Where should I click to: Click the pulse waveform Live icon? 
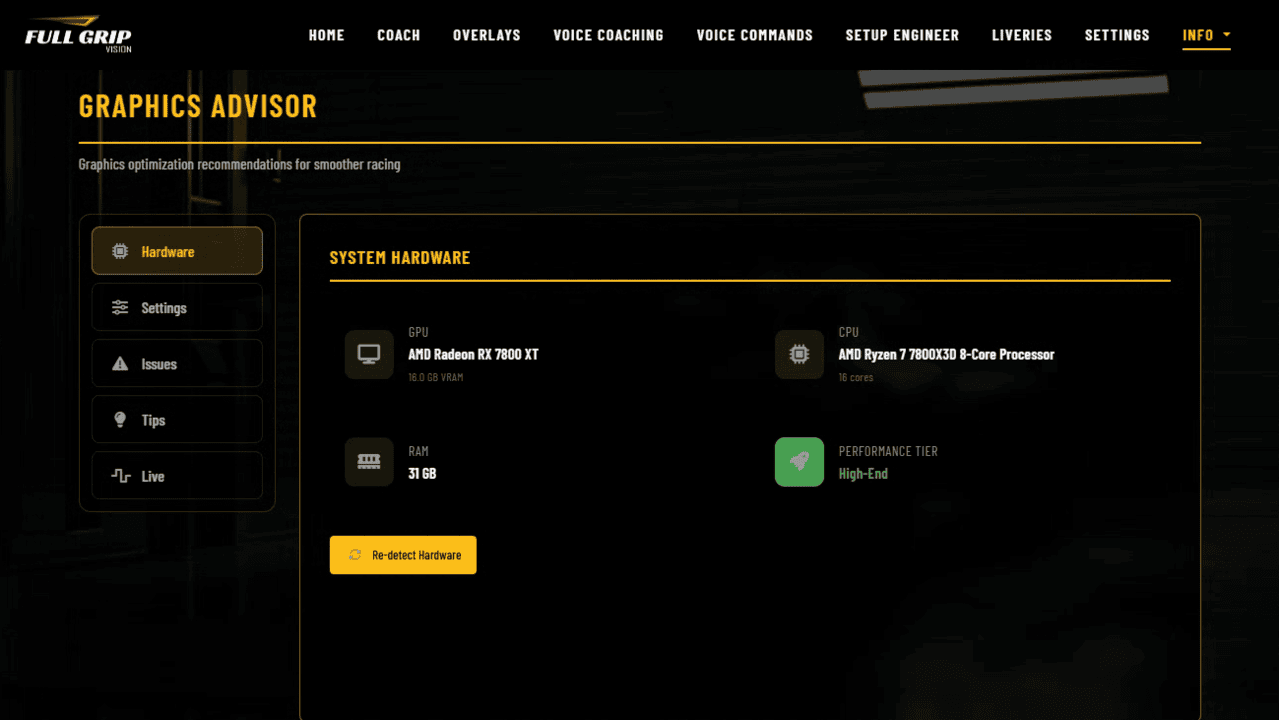point(121,476)
